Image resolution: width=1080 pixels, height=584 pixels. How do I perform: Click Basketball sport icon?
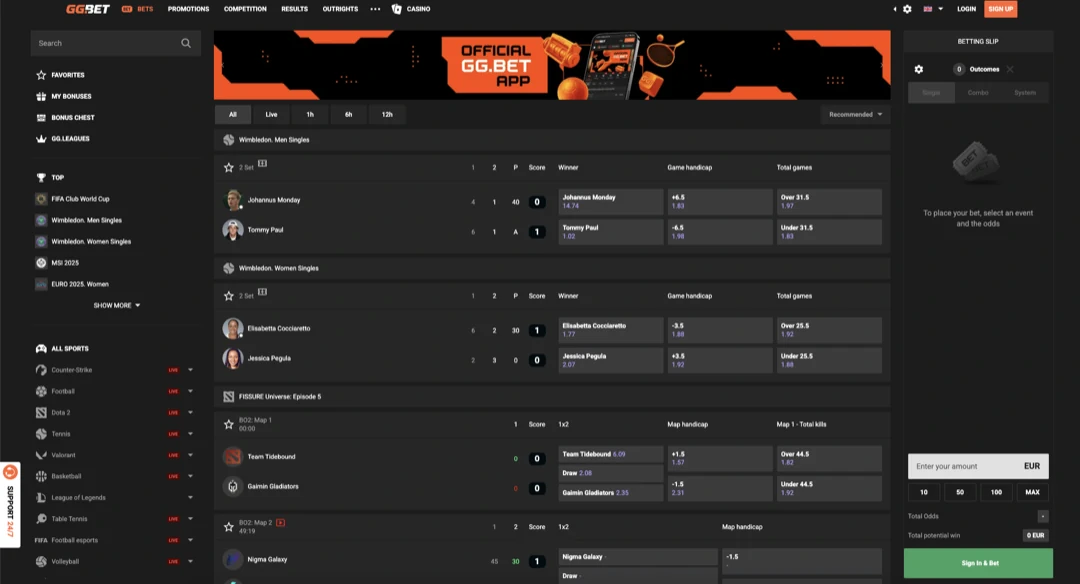click(x=41, y=476)
